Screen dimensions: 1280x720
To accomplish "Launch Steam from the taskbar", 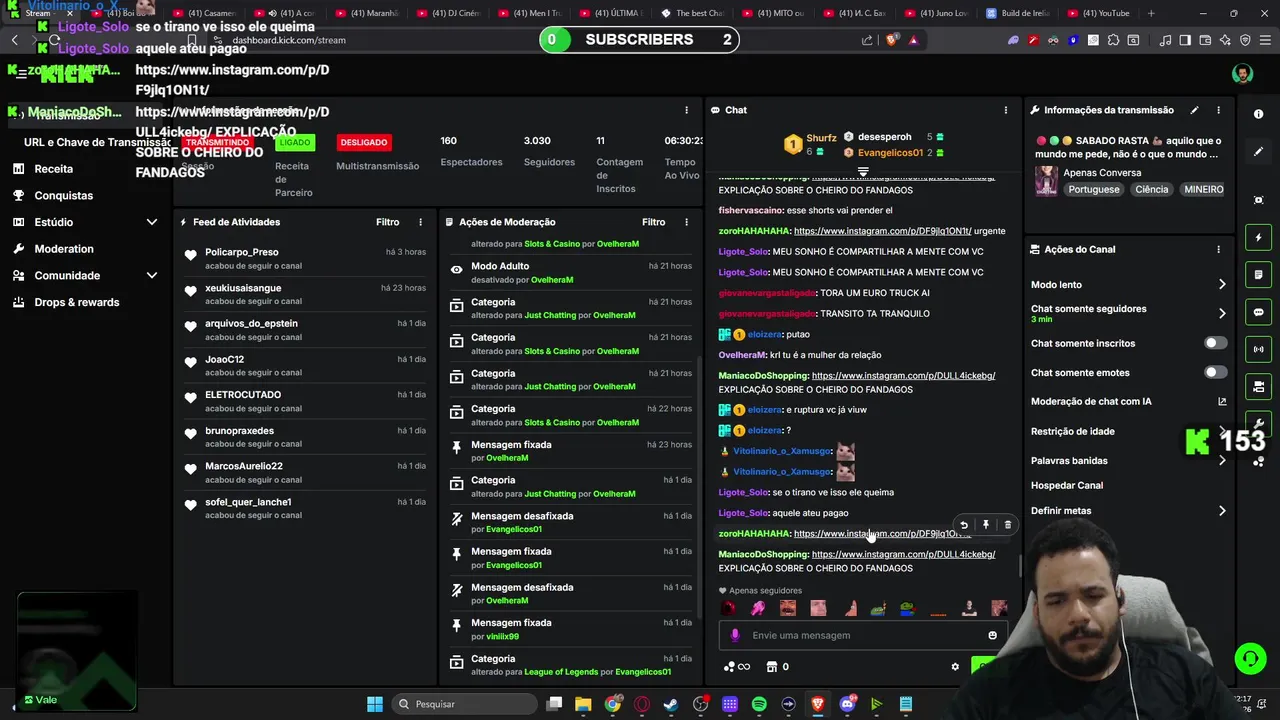I will 671,704.
